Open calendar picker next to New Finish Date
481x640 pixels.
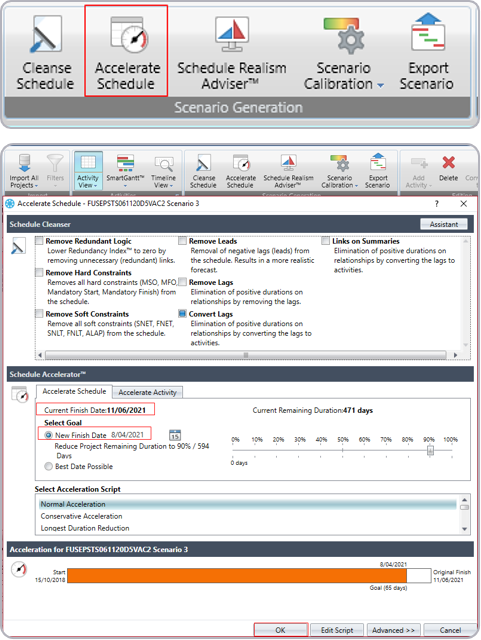point(175,435)
